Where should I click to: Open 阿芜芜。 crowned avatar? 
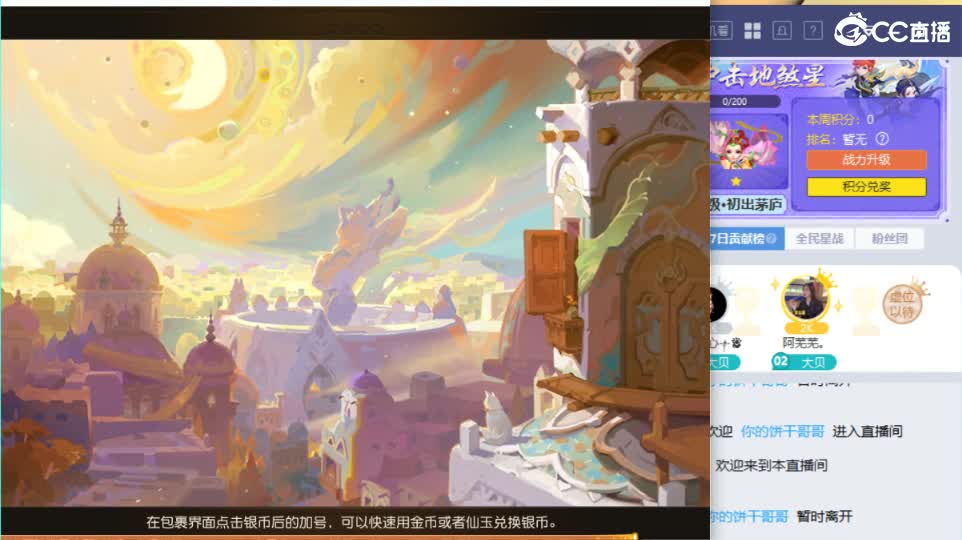(x=806, y=301)
